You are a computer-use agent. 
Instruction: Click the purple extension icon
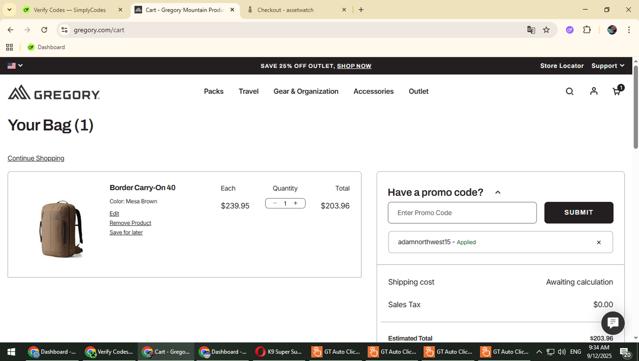pyautogui.click(x=569, y=30)
